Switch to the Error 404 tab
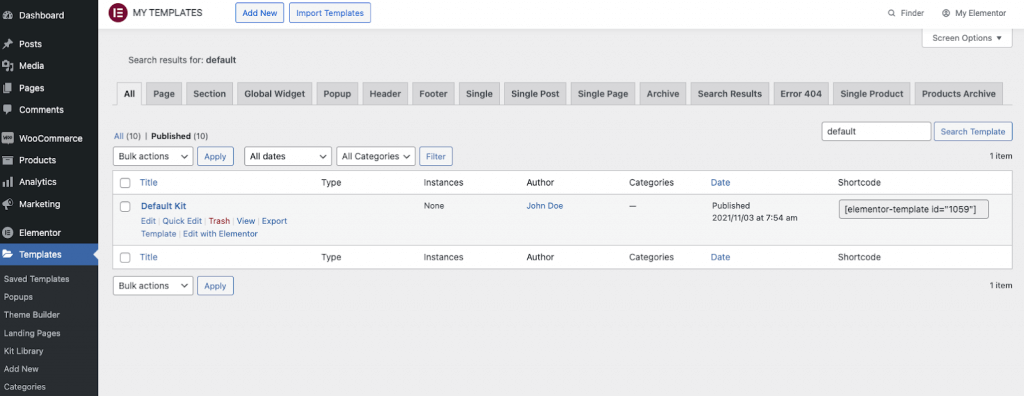 tap(801, 93)
